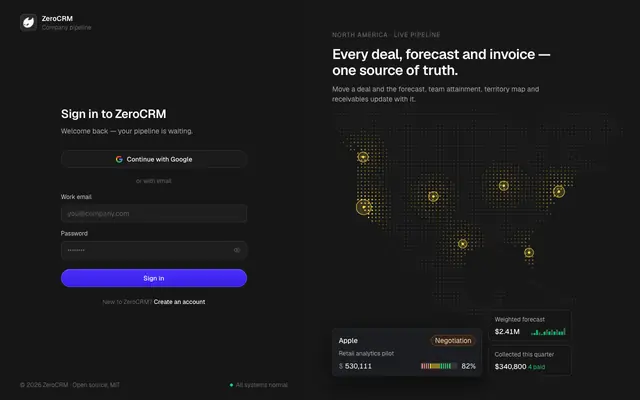Click the 'ZeroCRM' brand name in header
The image size is (640, 400).
(57, 18)
